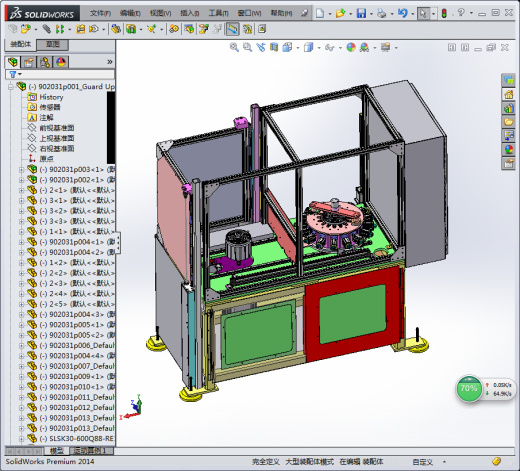Image resolution: width=520 pixels, height=471 pixels.
Task: Click the Design Library icon in task pane
Action: 508,108
